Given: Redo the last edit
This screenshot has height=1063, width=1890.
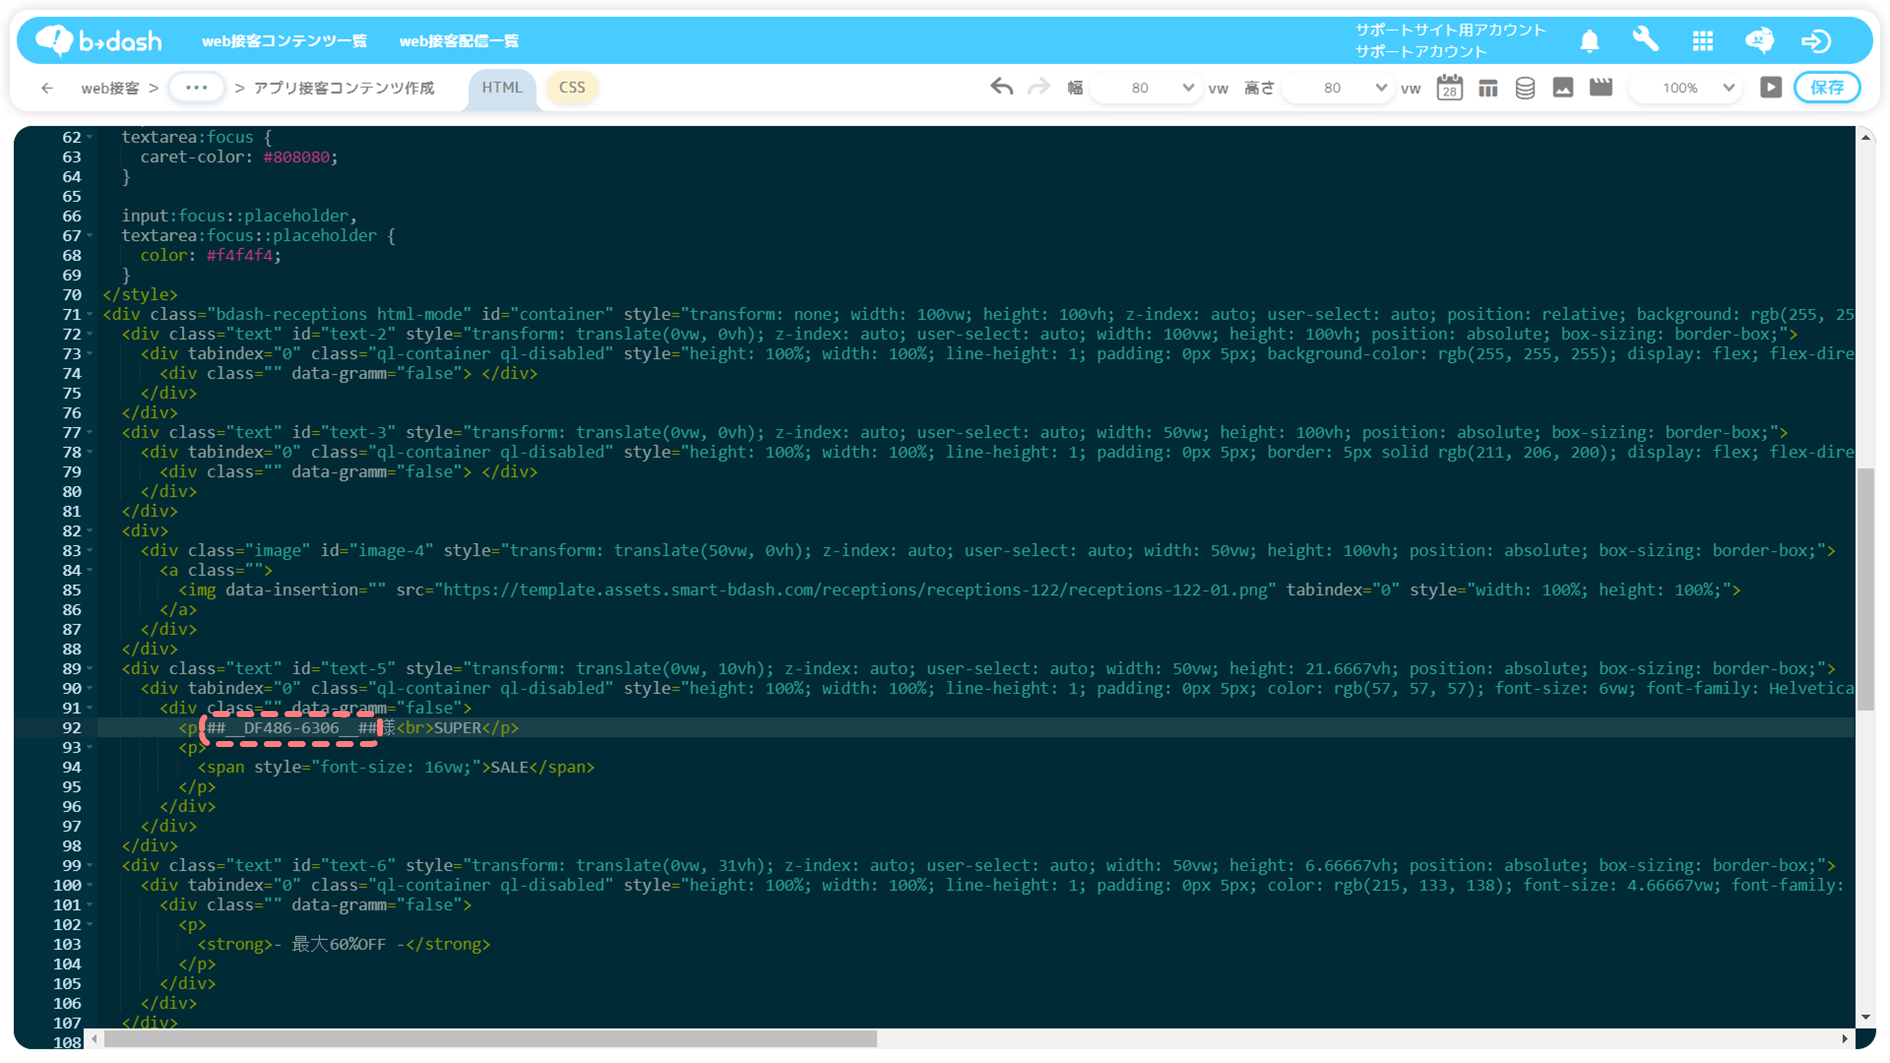Looking at the screenshot, I should pyautogui.click(x=1039, y=87).
